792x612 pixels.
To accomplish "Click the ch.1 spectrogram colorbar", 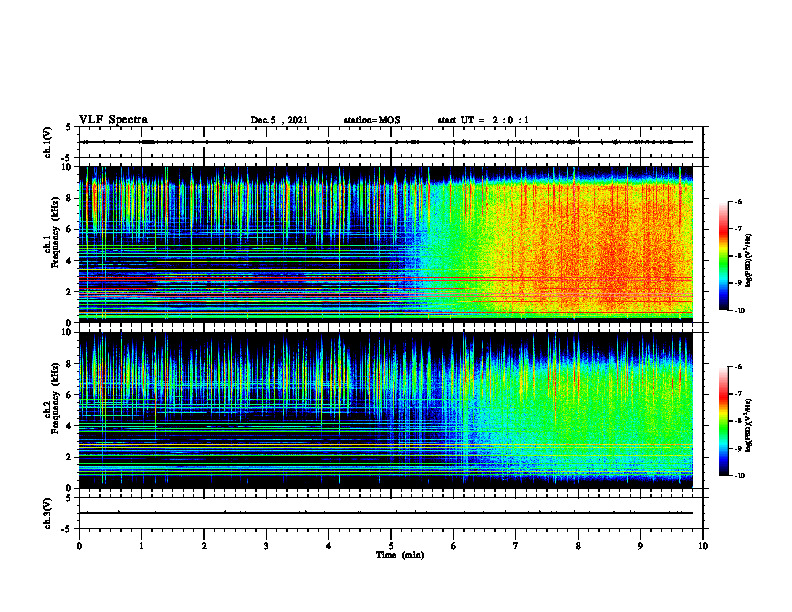I will pyautogui.click(x=724, y=256).
